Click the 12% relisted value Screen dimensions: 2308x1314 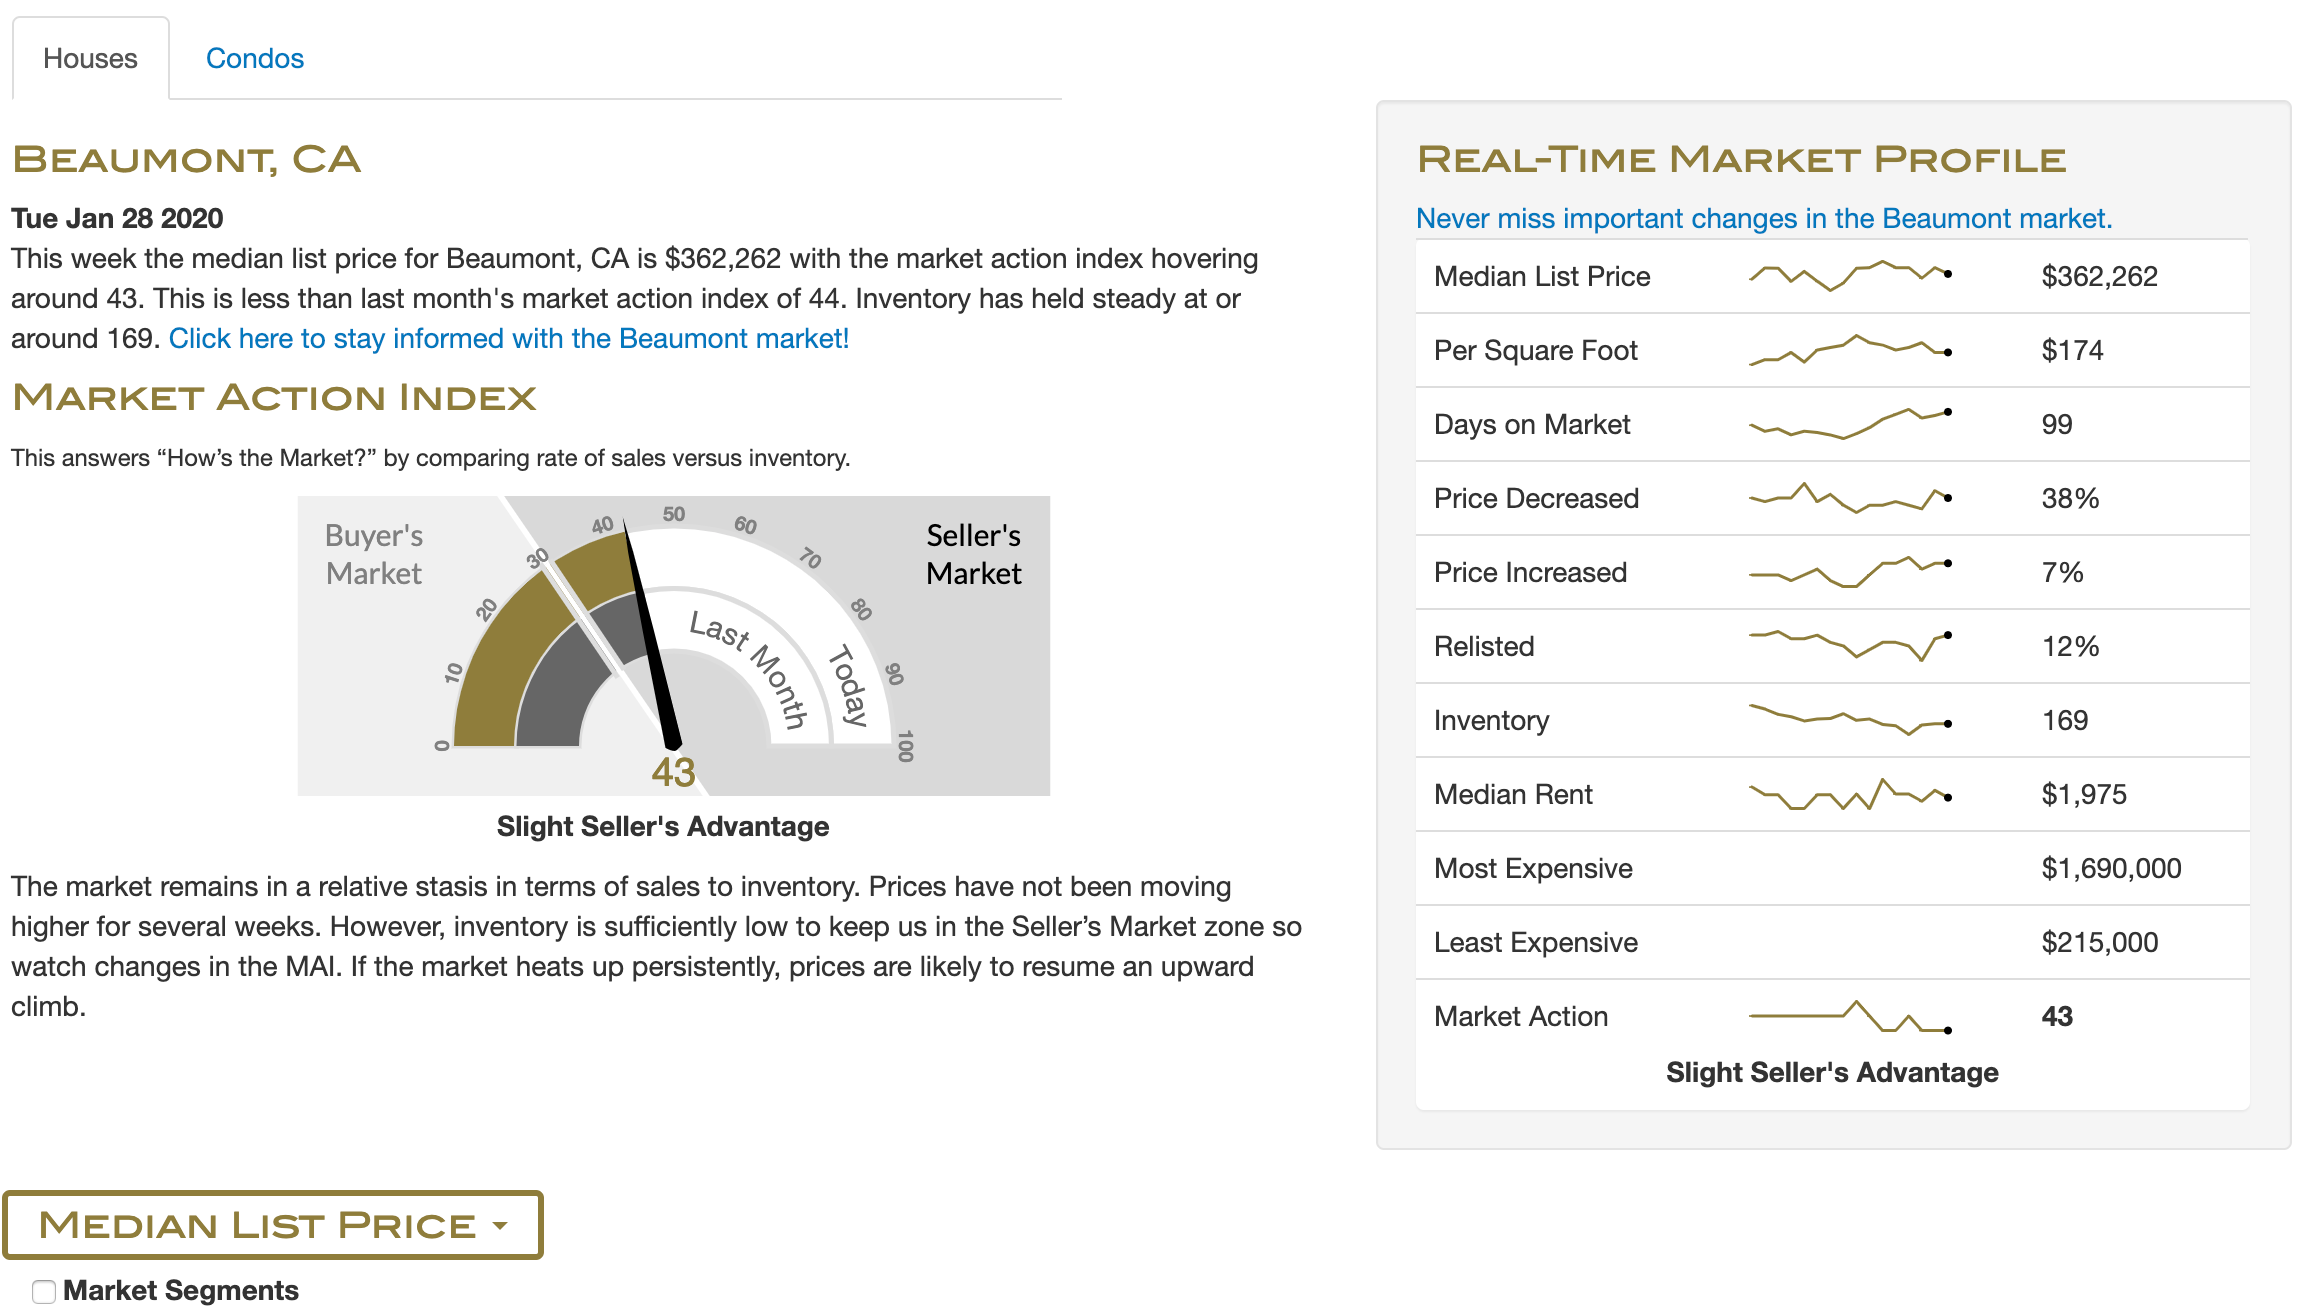[2070, 646]
